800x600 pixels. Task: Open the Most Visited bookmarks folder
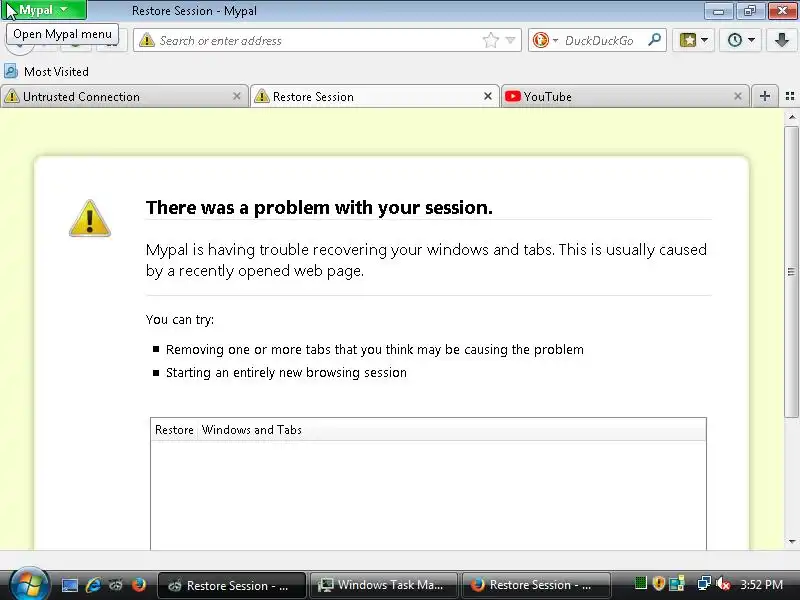tap(46, 71)
